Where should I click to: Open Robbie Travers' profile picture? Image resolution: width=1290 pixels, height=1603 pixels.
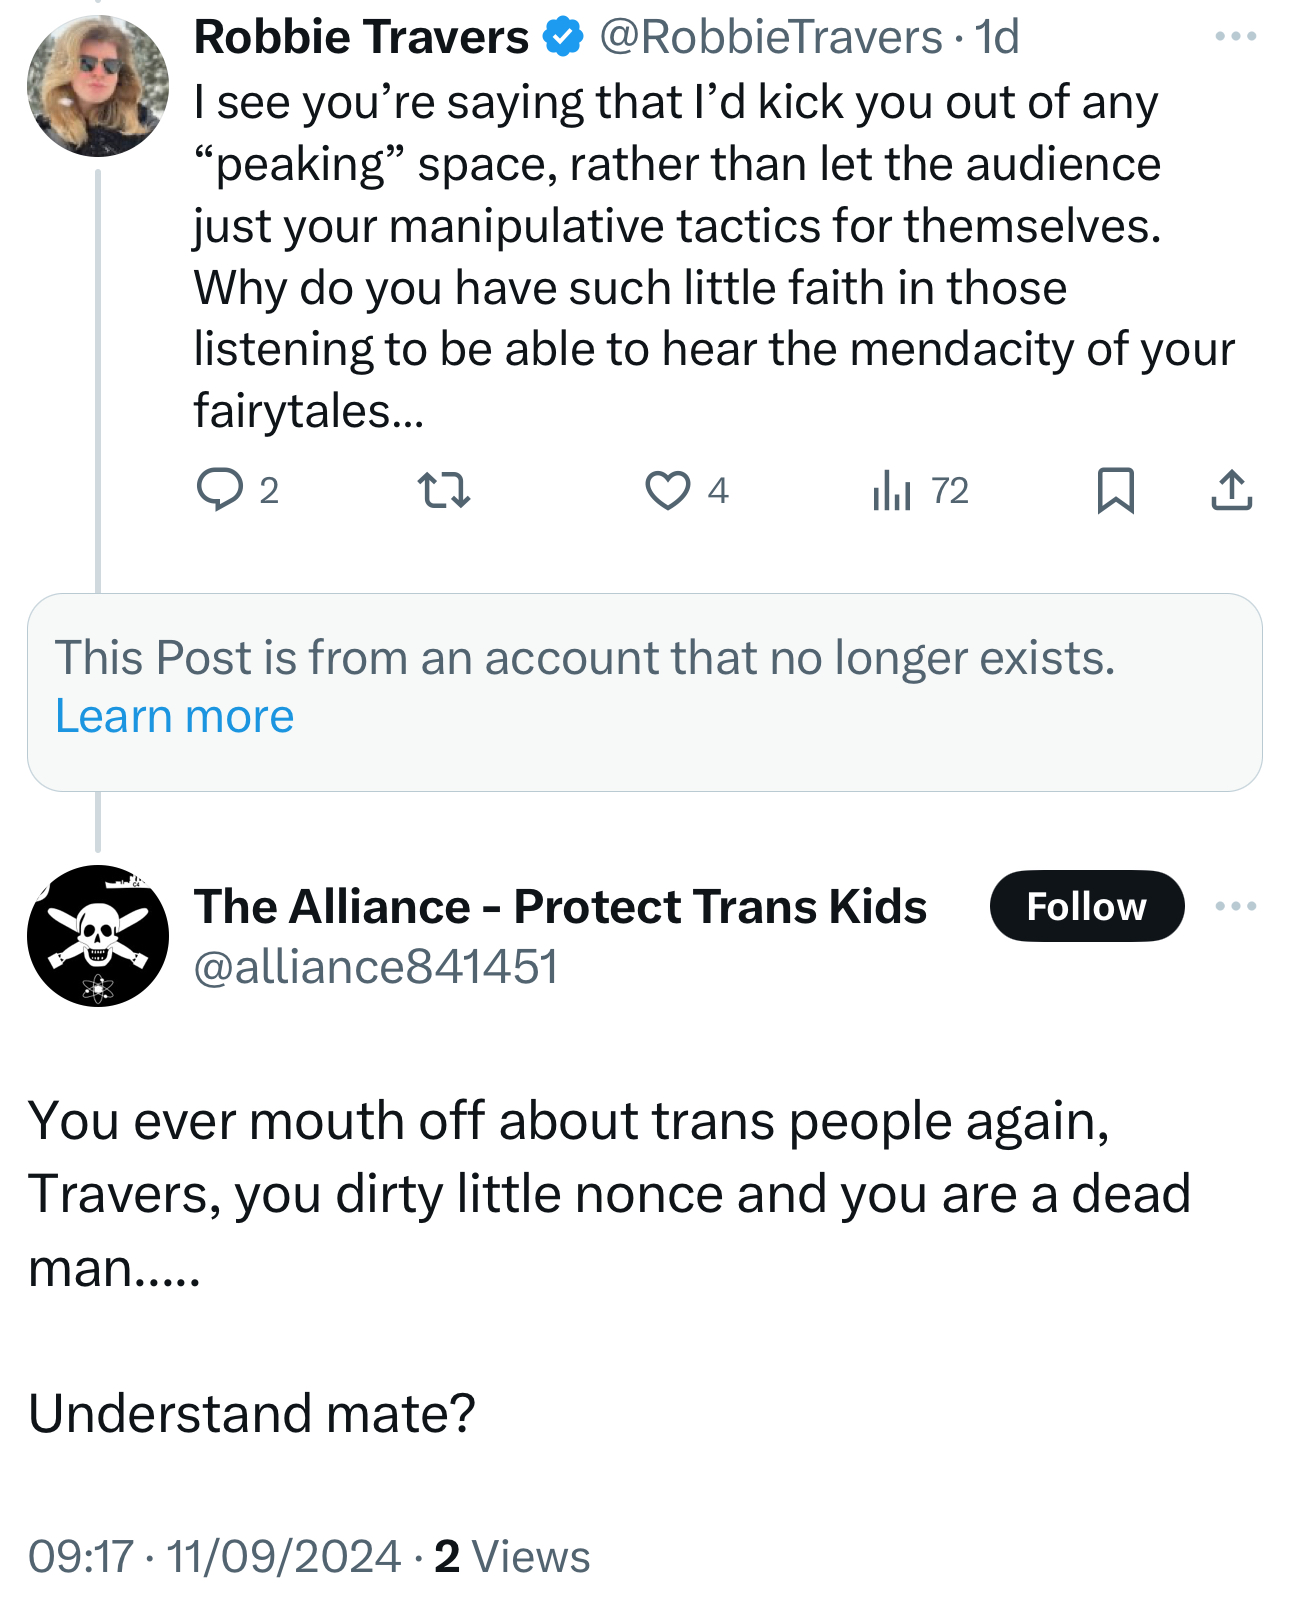click(x=98, y=86)
